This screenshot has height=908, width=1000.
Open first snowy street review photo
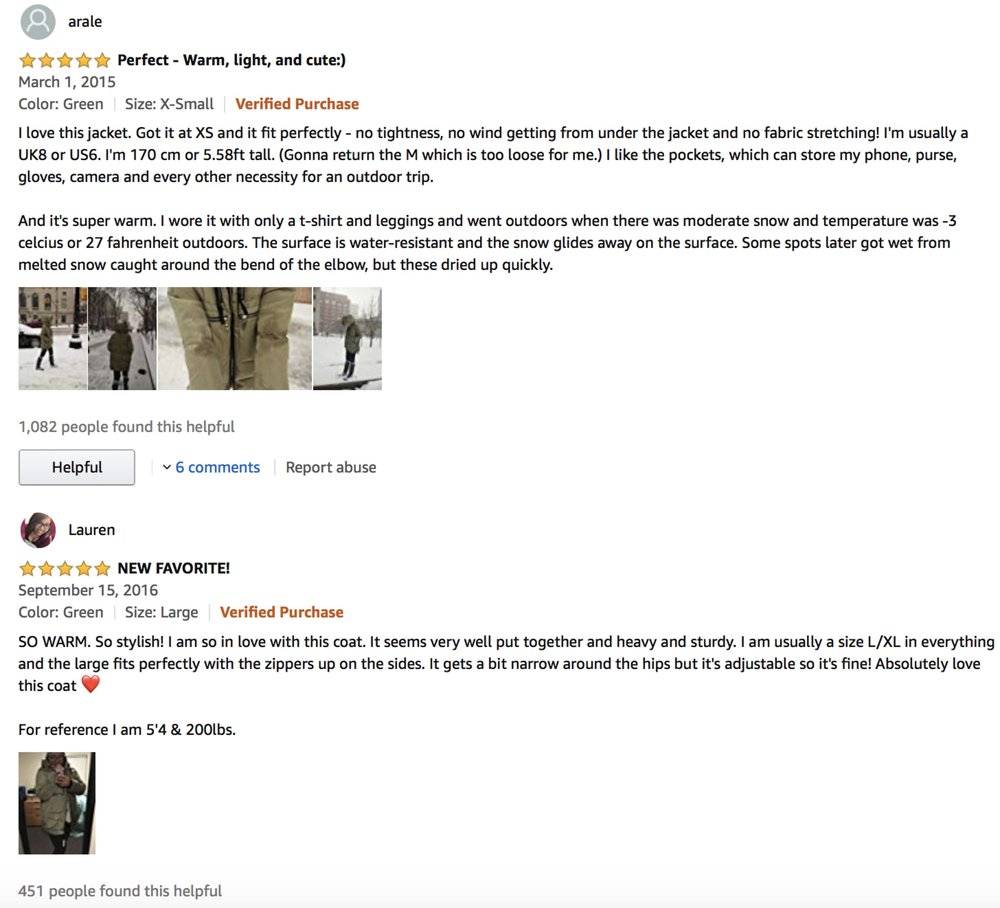pyautogui.click(x=52, y=338)
